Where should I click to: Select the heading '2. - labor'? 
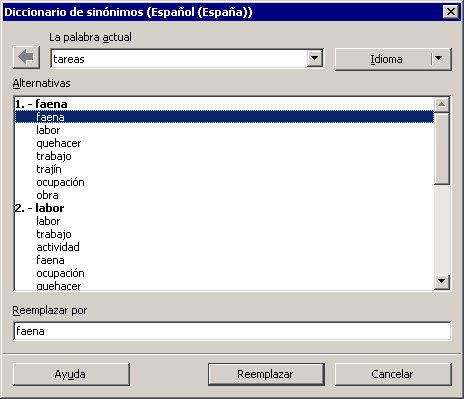click(40, 208)
